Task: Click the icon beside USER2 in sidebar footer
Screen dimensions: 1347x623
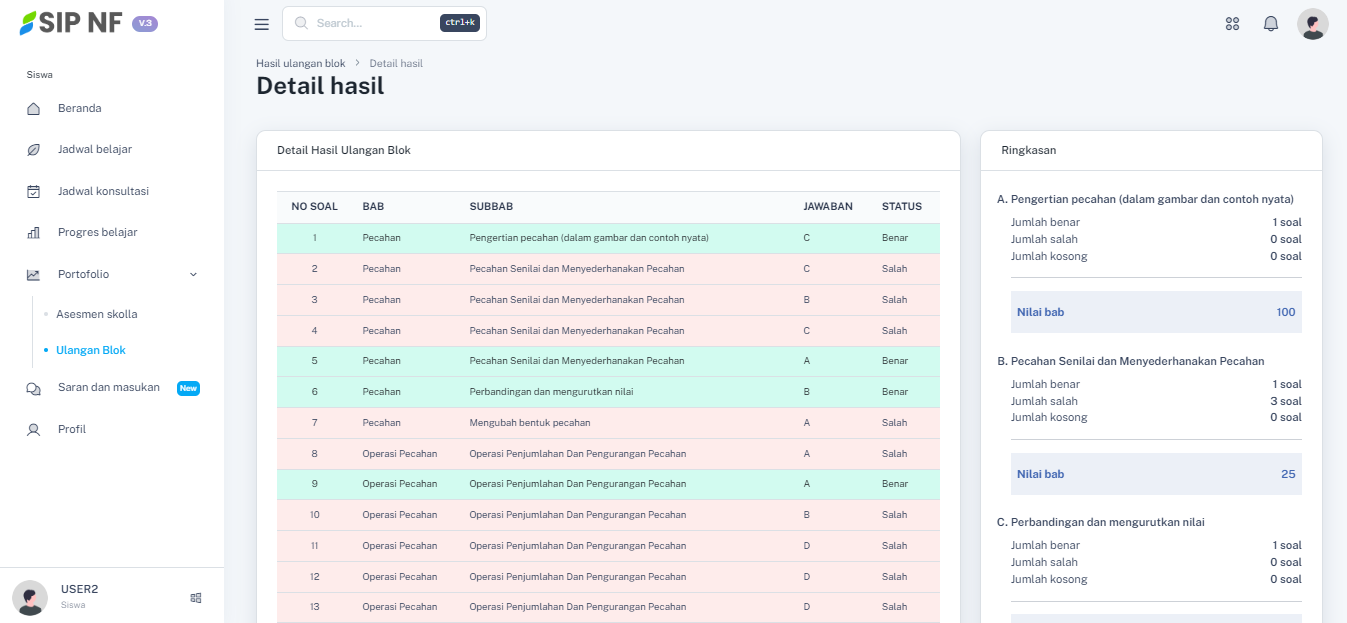Action: coord(196,598)
